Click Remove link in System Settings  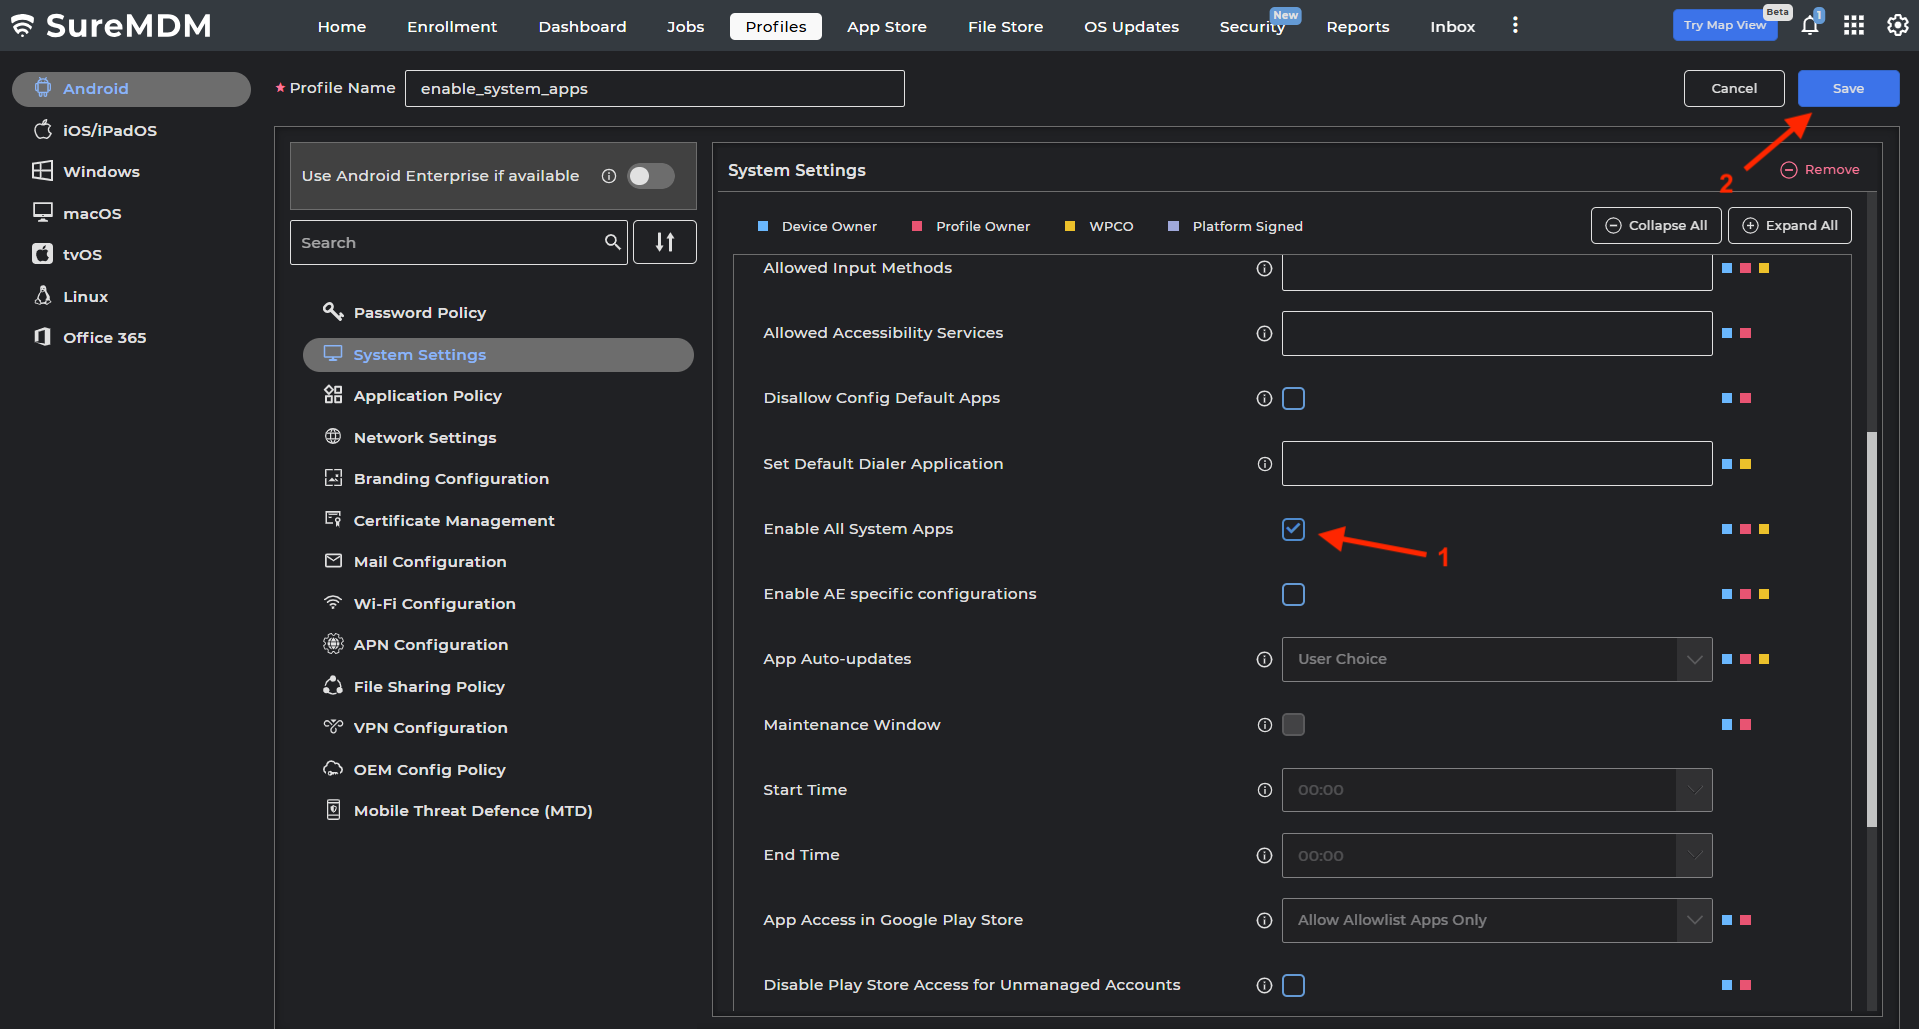pyautogui.click(x=1820, y=170)
